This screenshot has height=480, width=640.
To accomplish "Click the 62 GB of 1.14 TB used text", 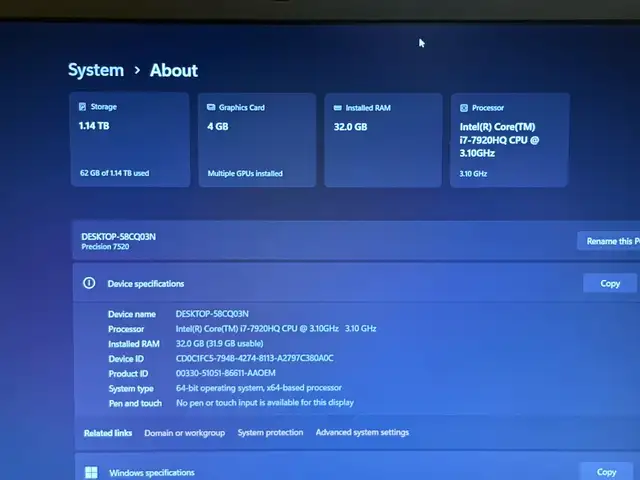I will (114, 173).
